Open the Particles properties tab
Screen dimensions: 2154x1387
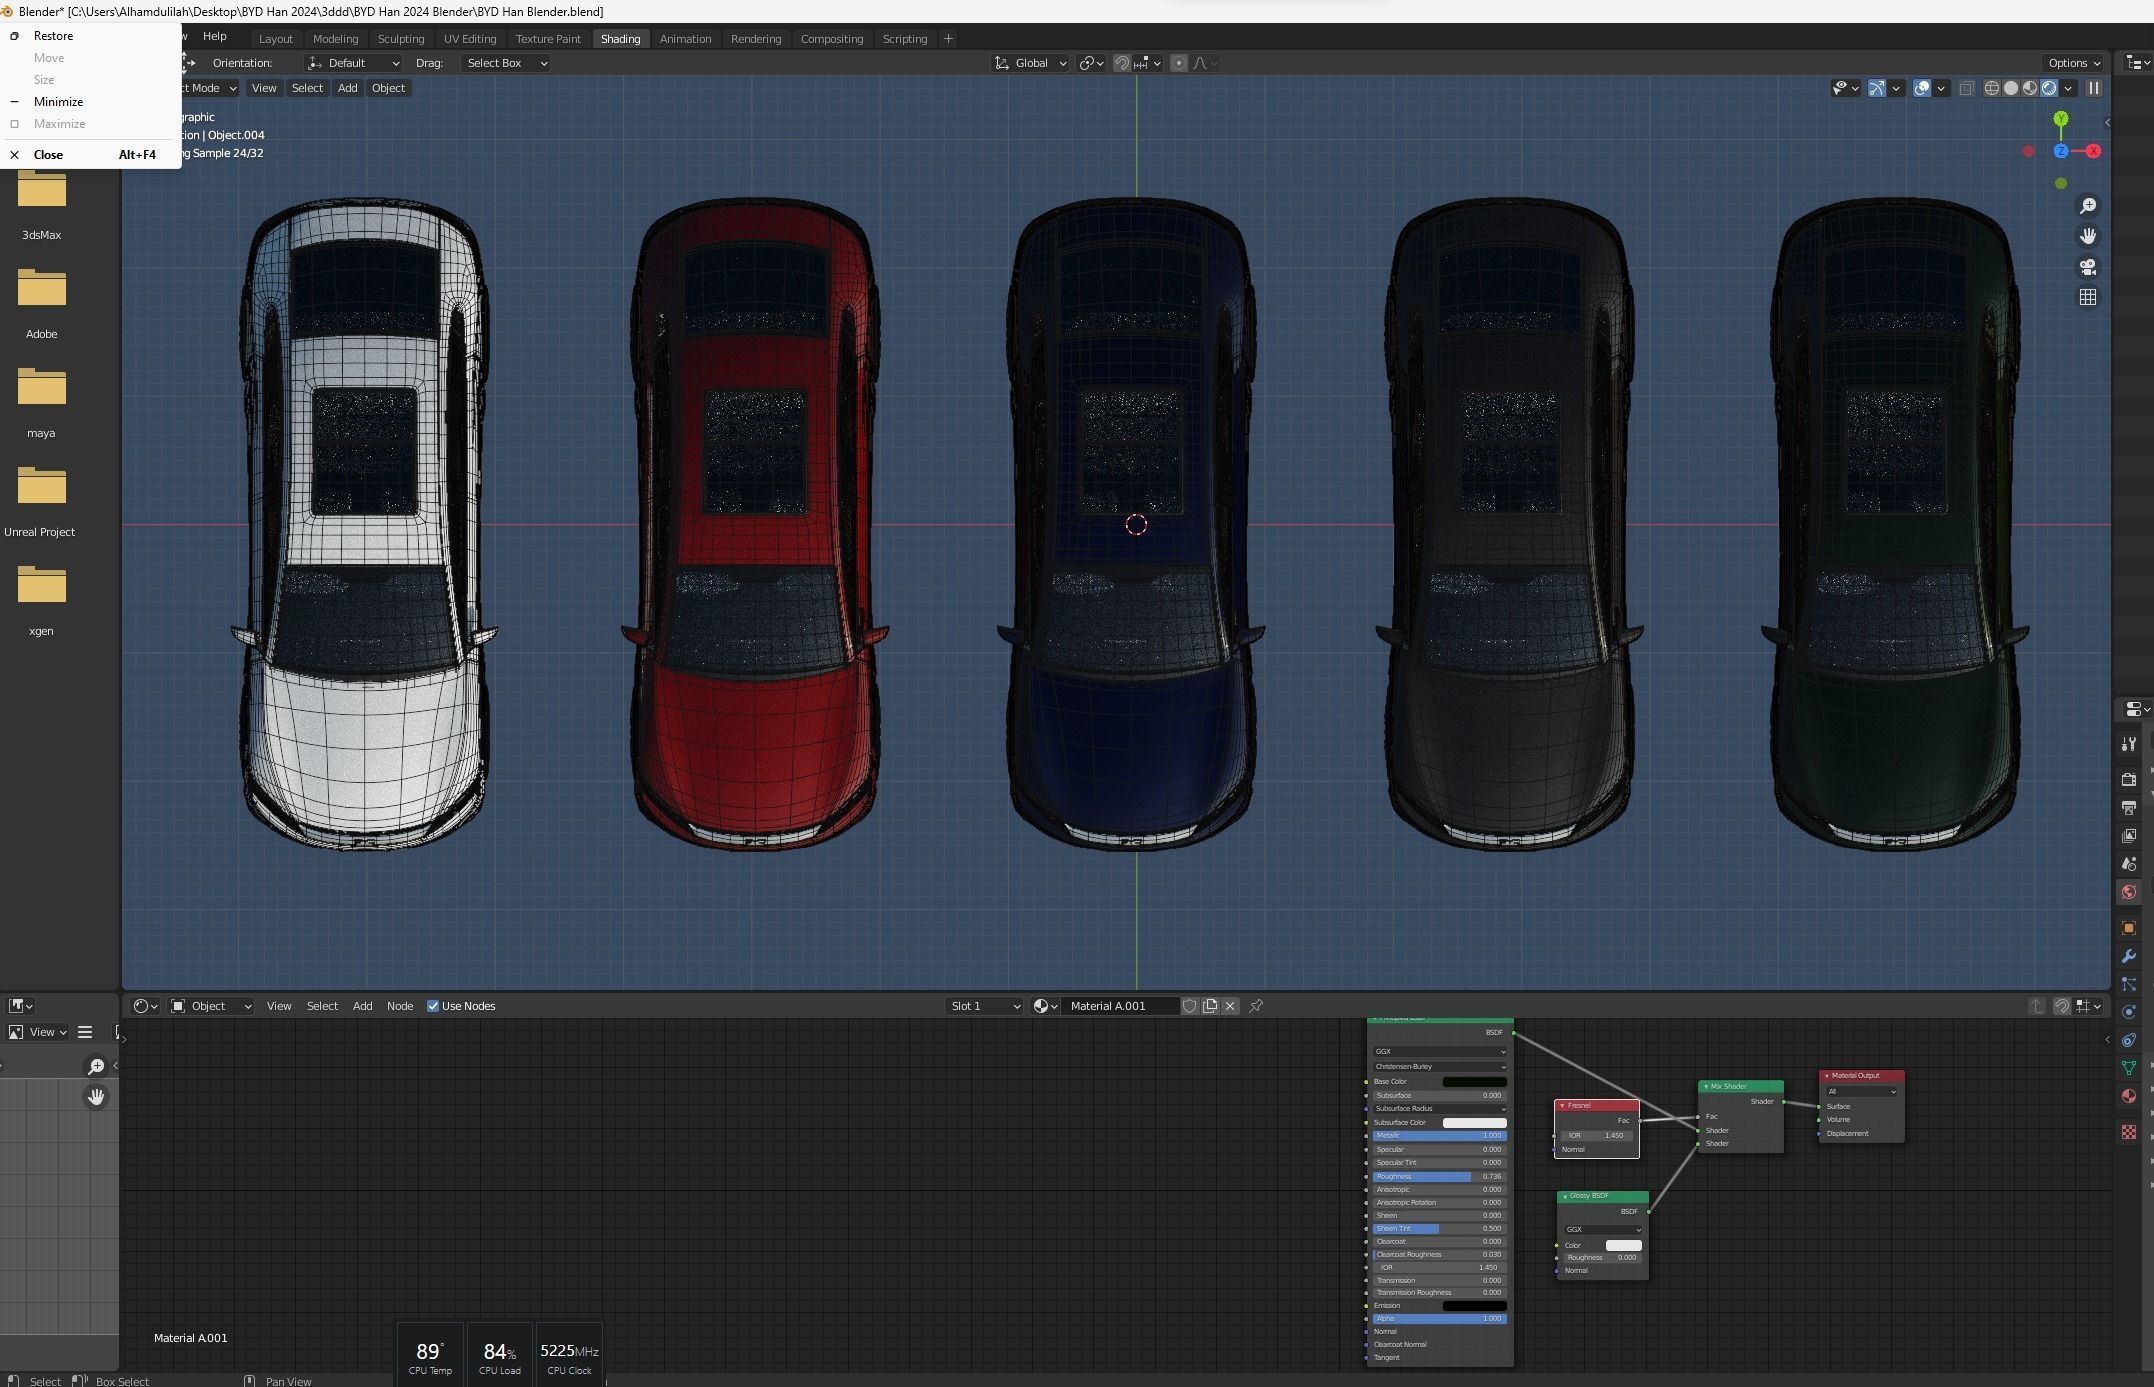click(x=2128, y=984)
